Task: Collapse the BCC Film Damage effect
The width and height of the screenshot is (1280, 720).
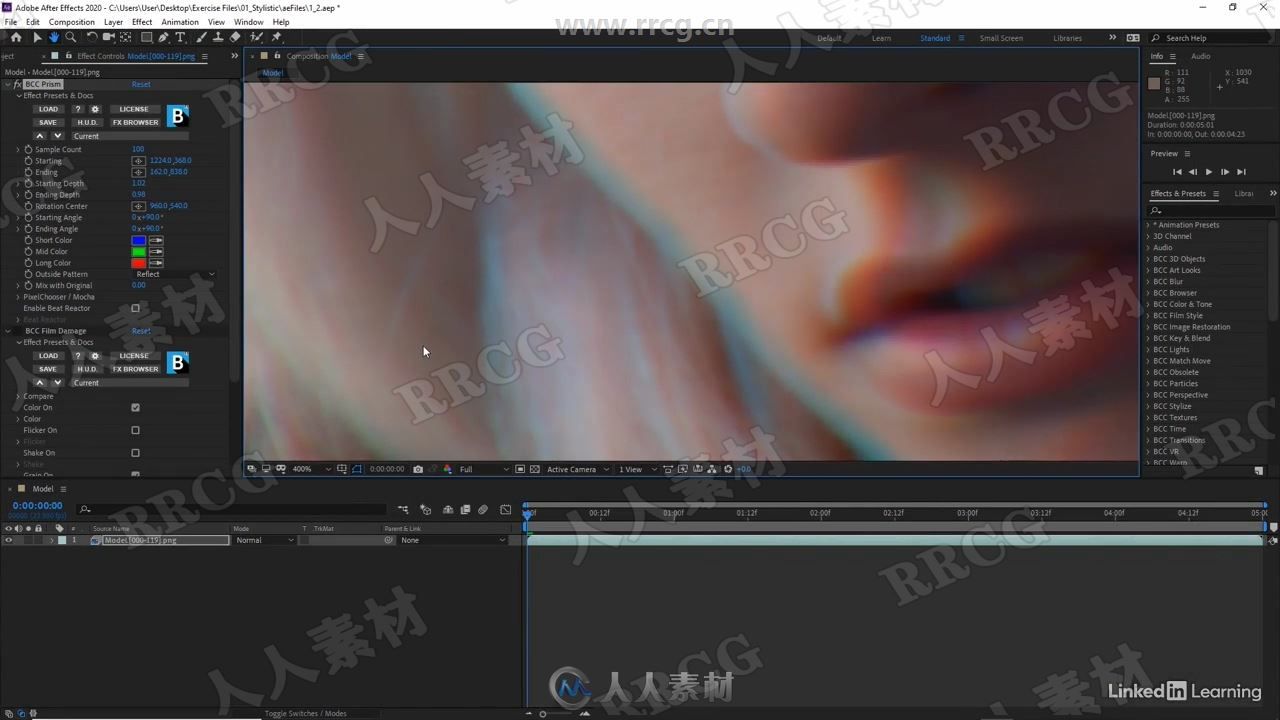Action: click(8, 331)
